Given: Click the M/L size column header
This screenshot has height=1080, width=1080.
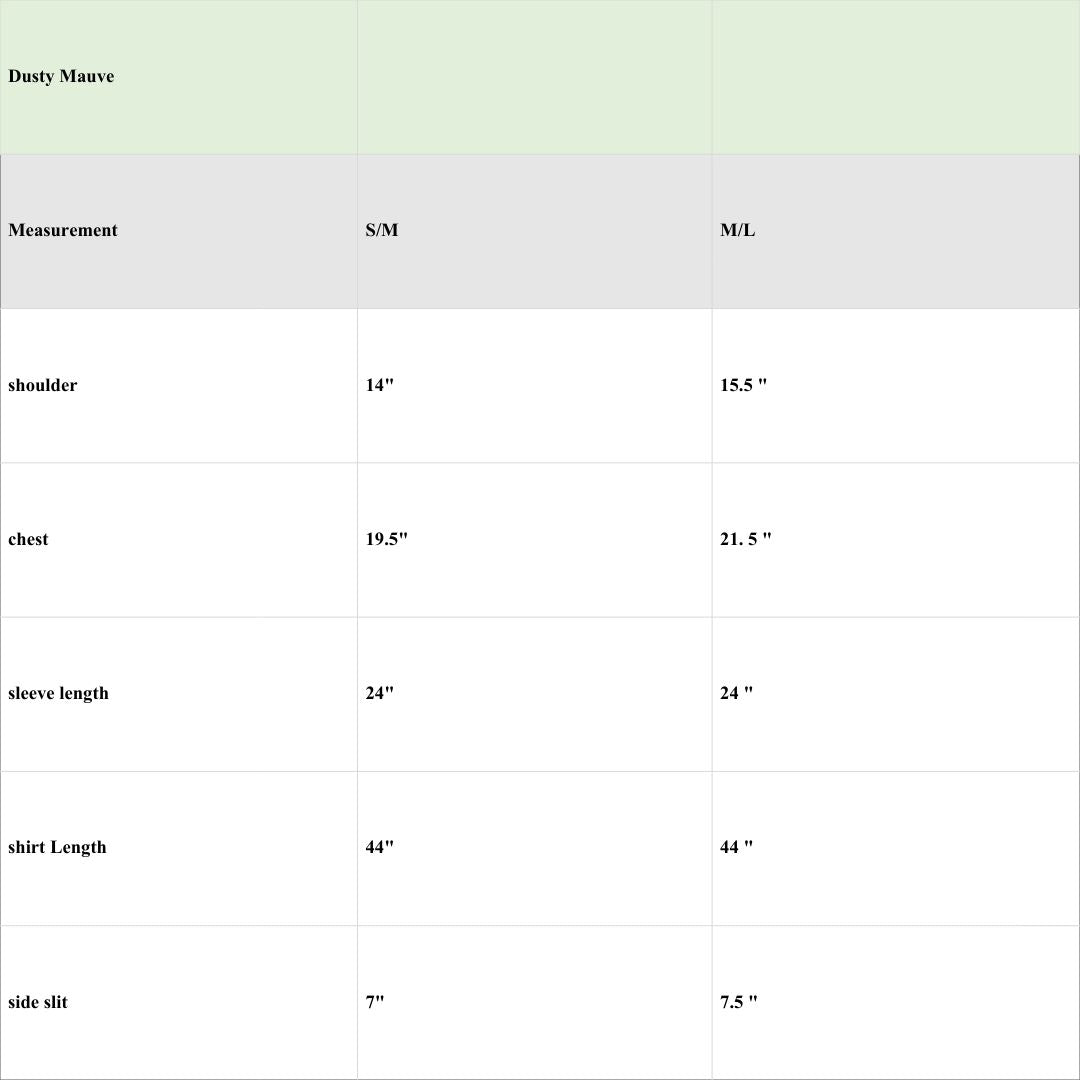Looking at the screenshot, I should (738, 231).
